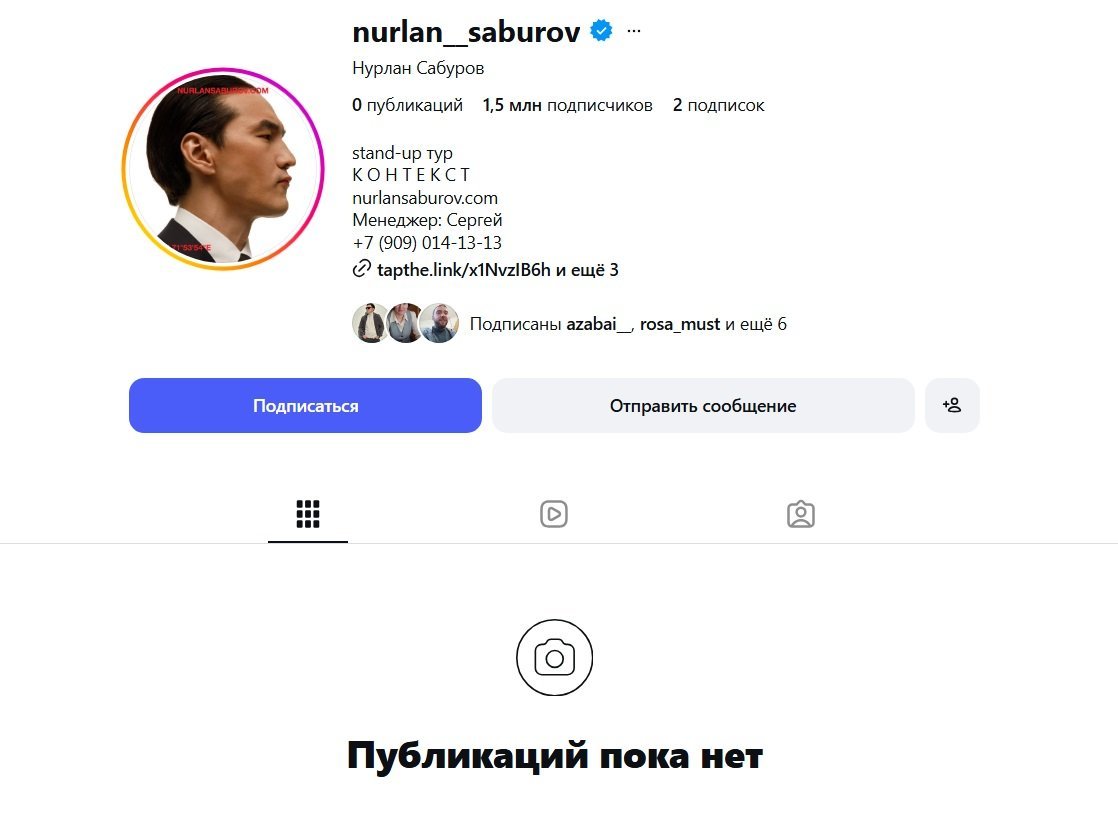
Task: Click the link chain icon
Action: click(361, 269)
